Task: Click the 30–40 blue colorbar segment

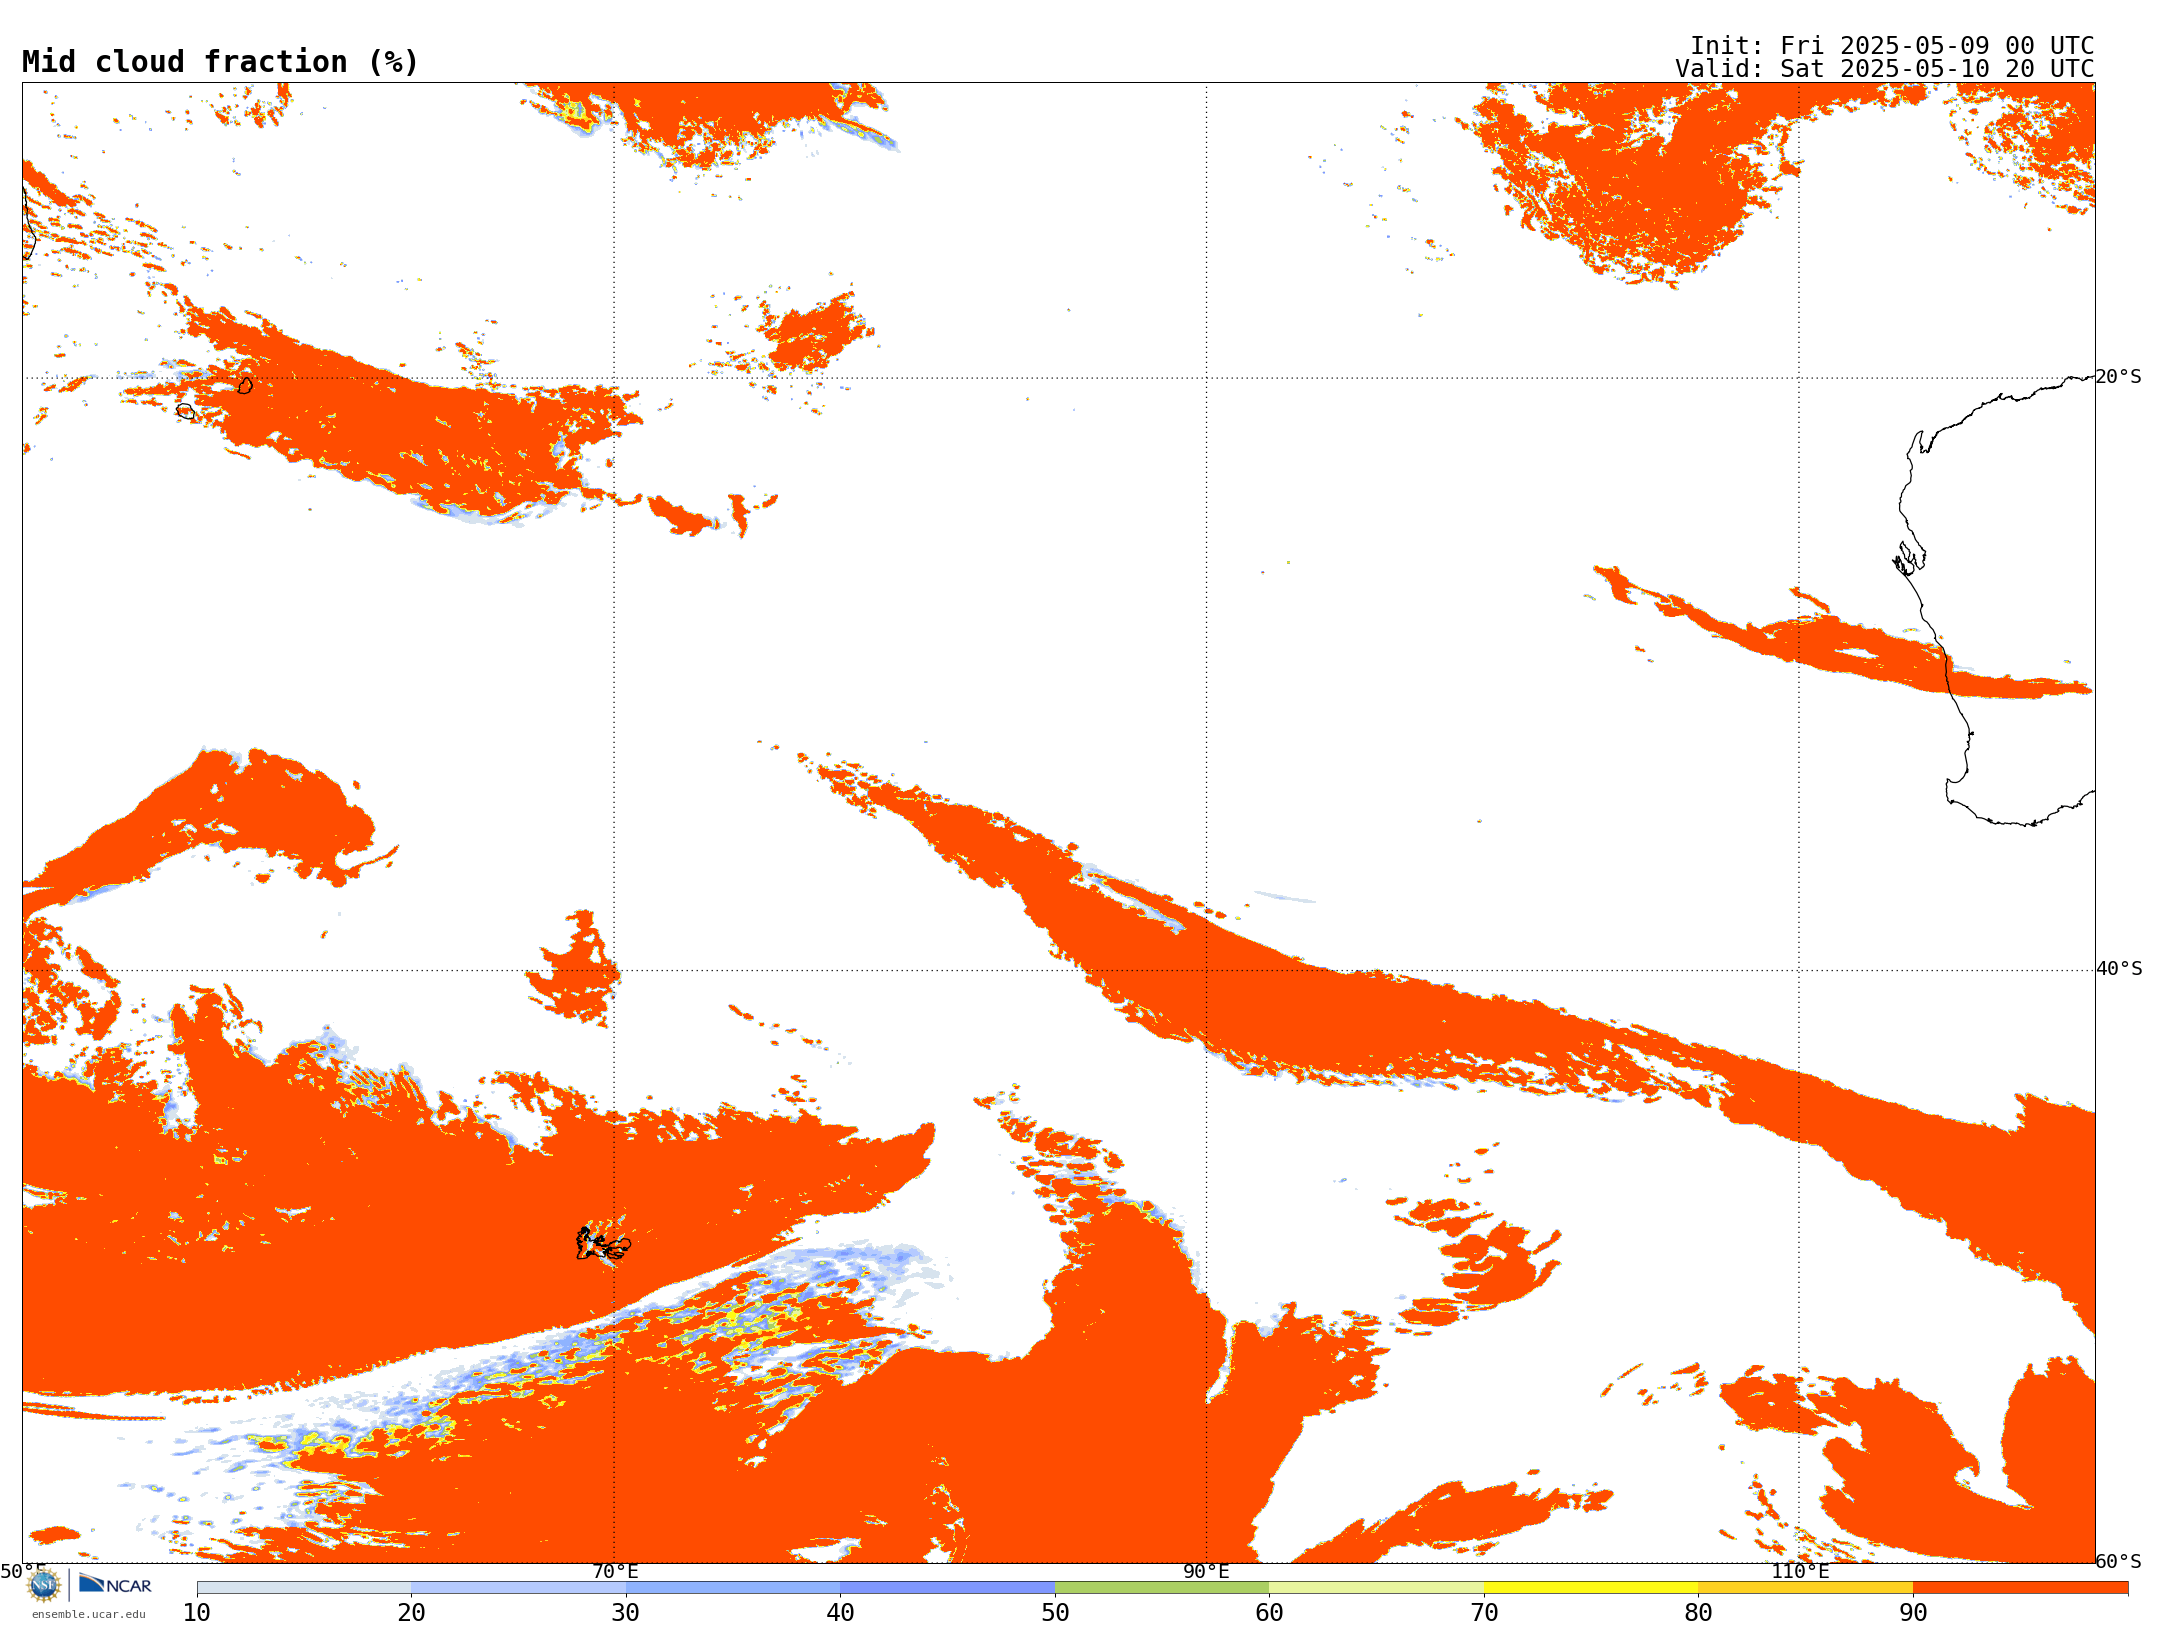Action: [733, 1588]
